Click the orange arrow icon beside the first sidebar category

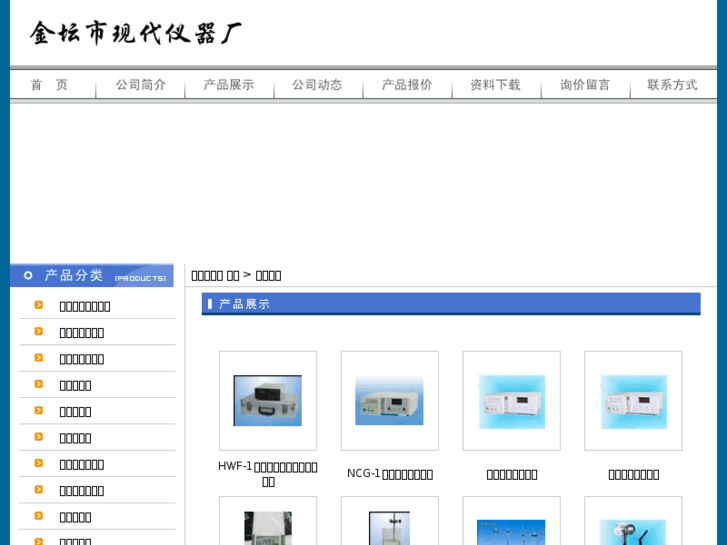(39, 305)
